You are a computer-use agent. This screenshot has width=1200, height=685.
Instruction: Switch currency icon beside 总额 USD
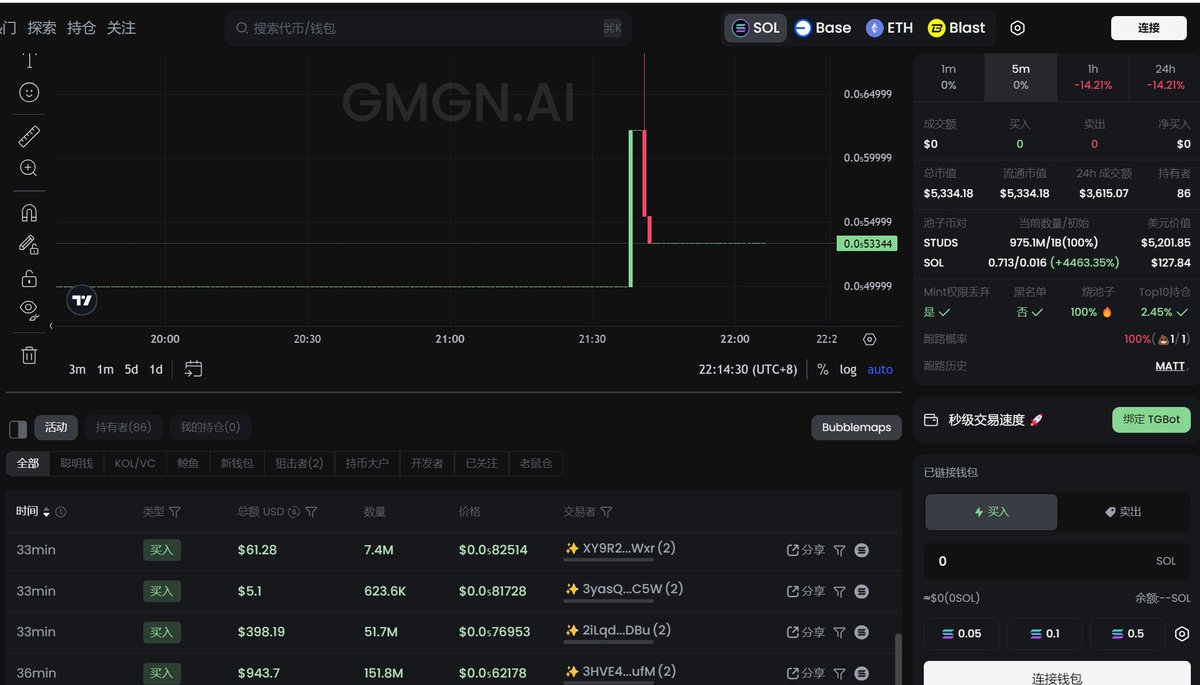pyautogui.click(x=294, y=512)
